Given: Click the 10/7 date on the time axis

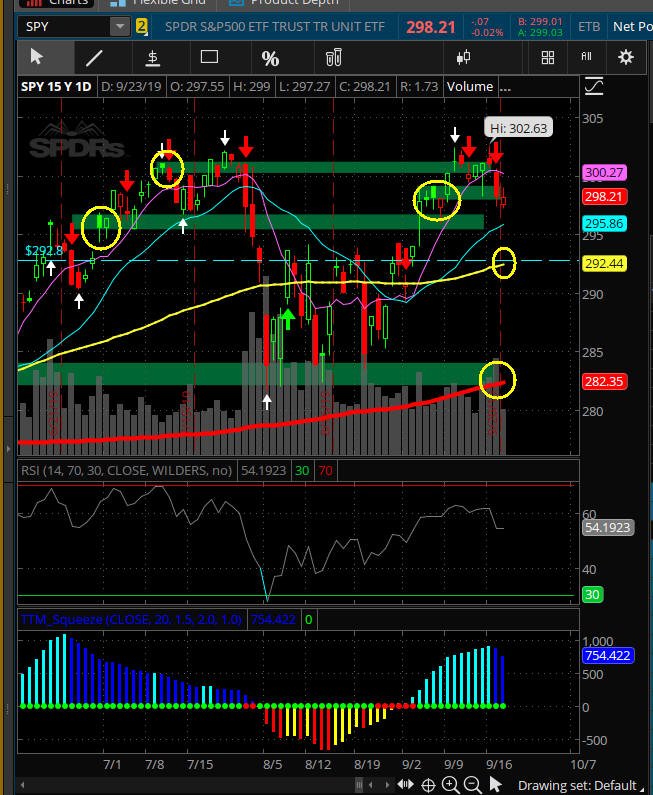Looking at the screenshot, I should 583,764.
